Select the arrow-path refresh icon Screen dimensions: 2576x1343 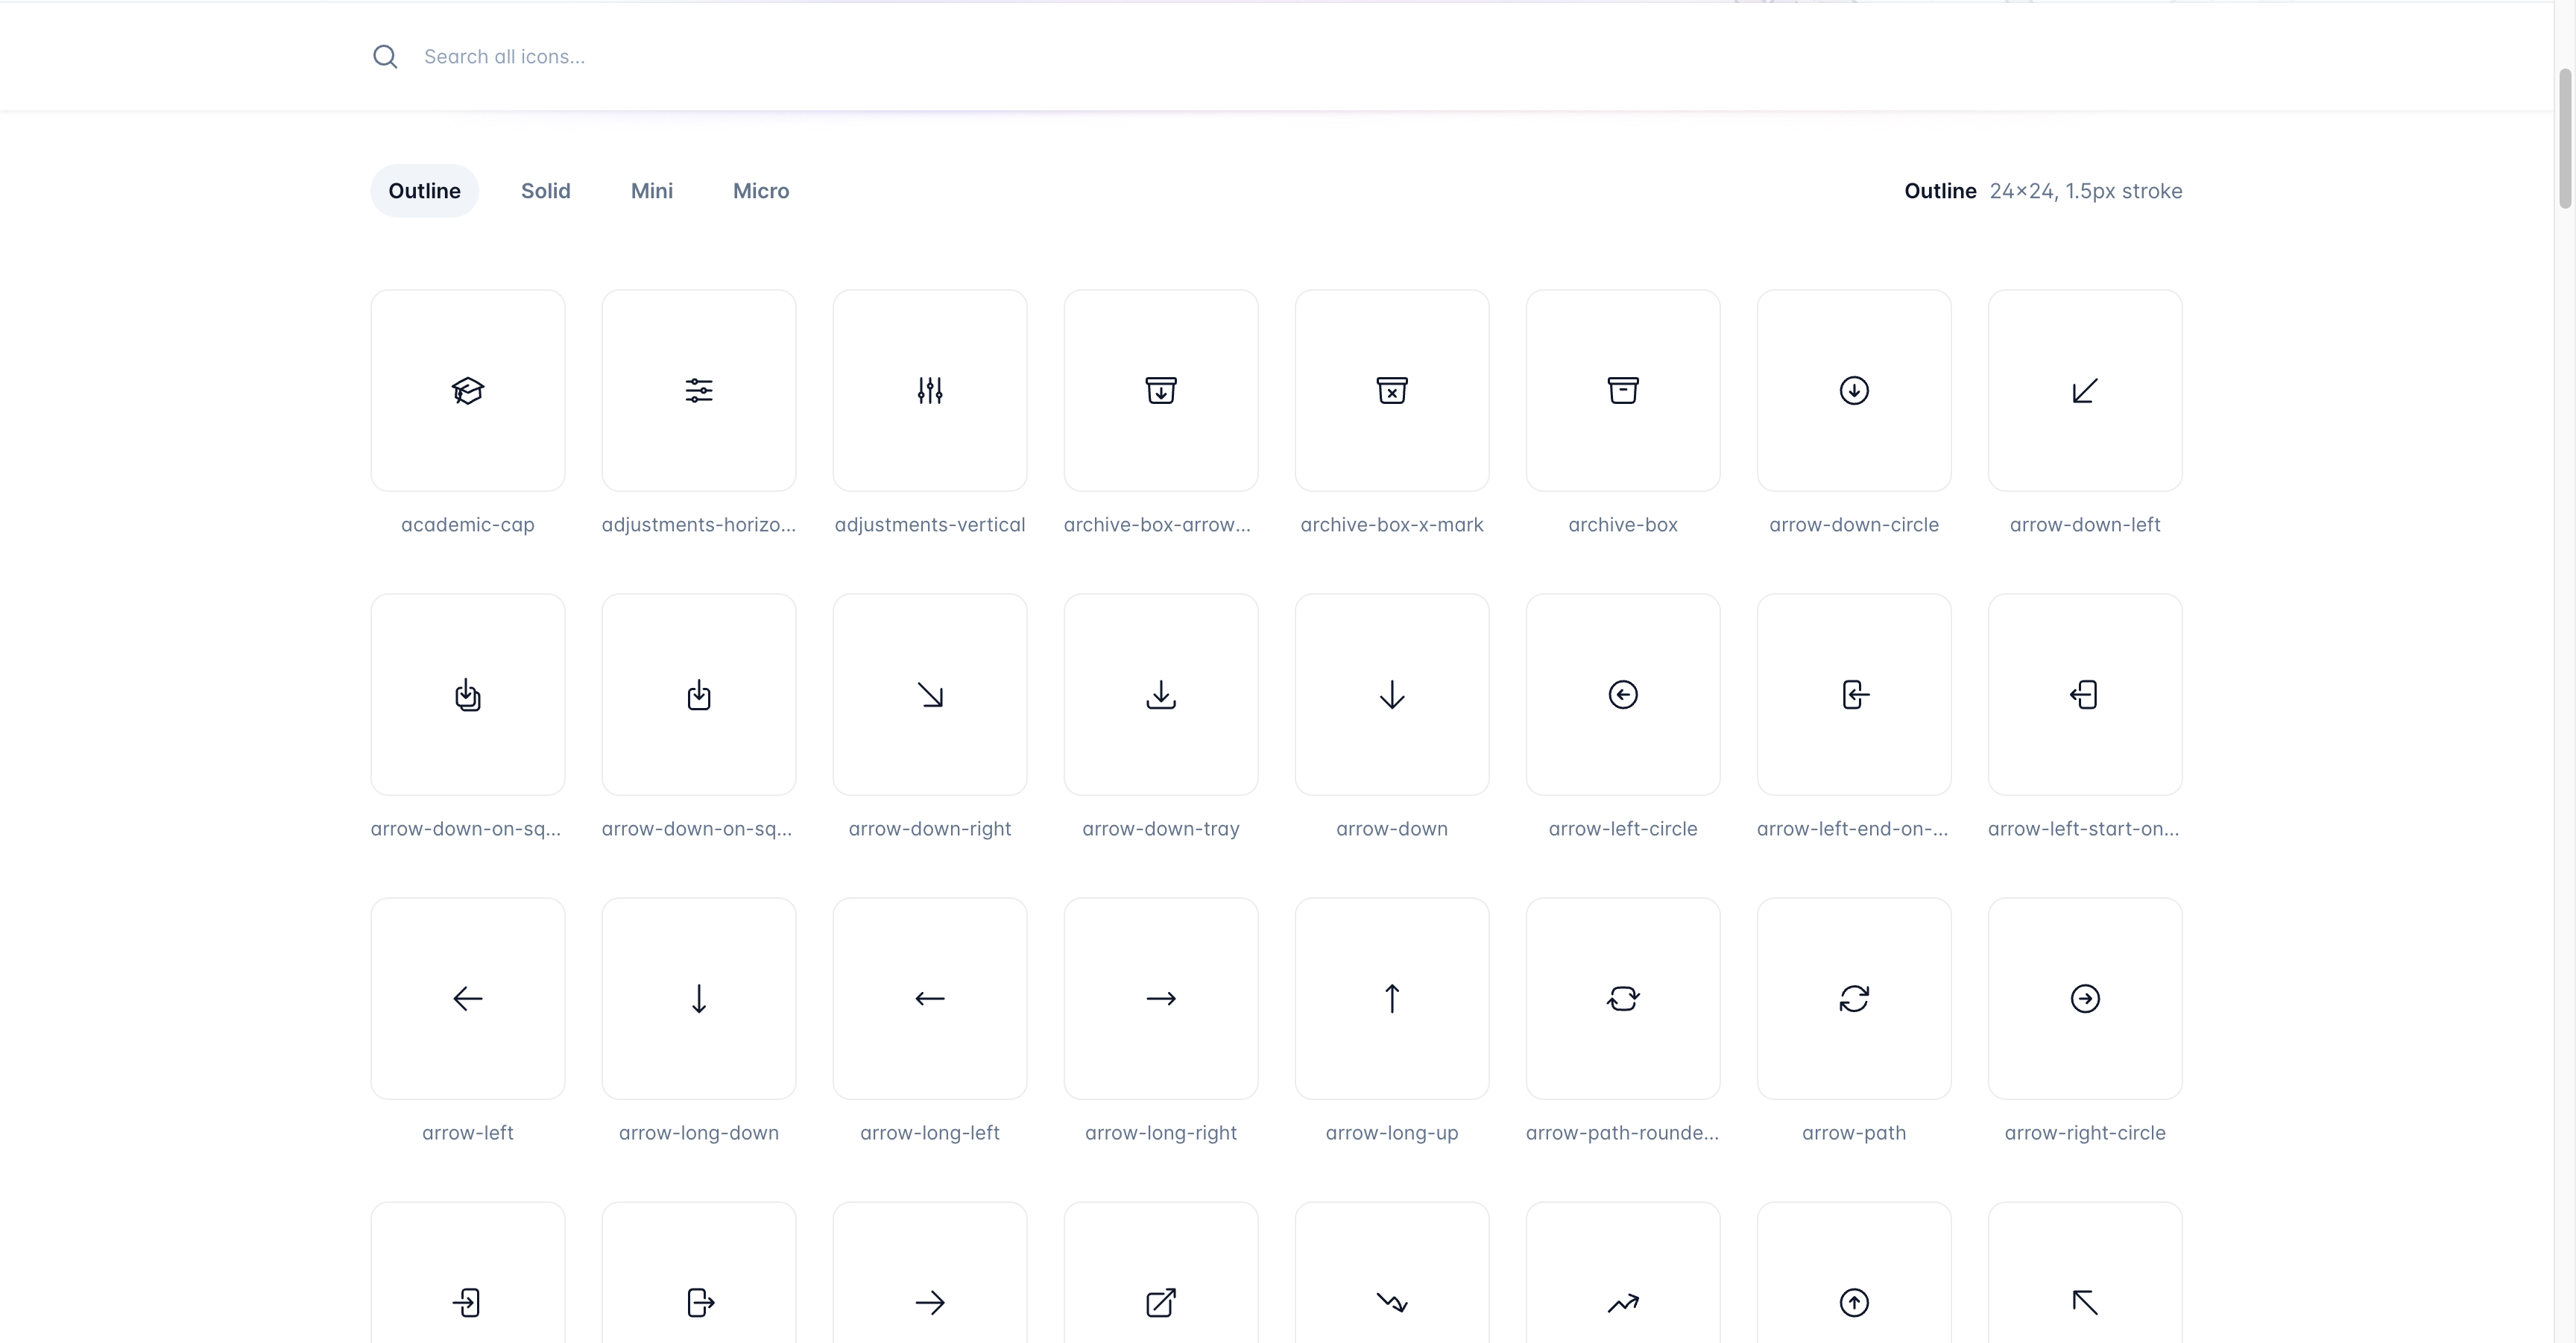[1854, 998]
